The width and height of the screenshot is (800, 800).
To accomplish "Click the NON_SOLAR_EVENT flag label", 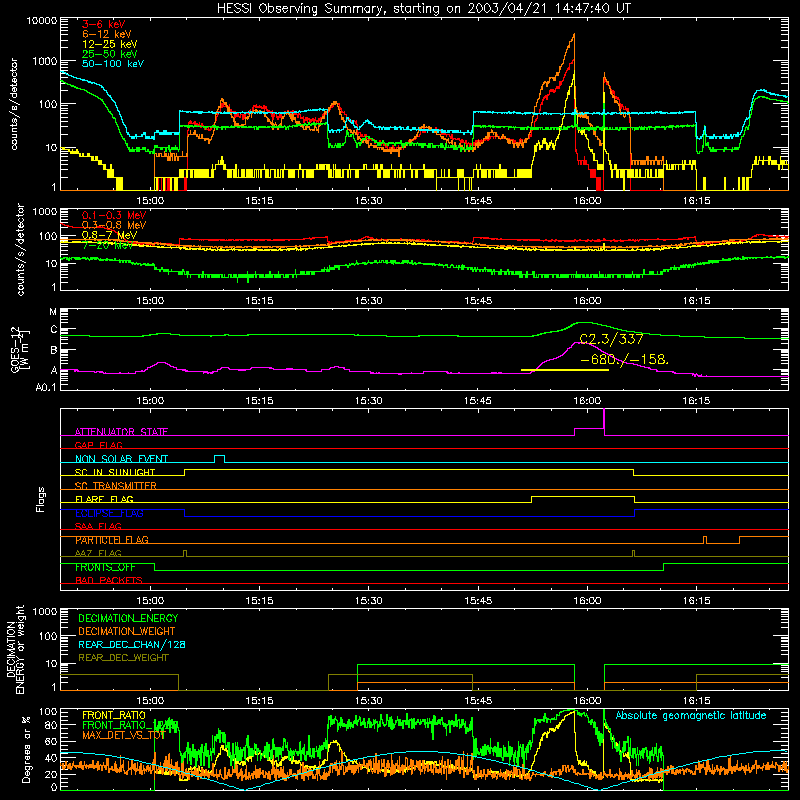I will point(121,459).
